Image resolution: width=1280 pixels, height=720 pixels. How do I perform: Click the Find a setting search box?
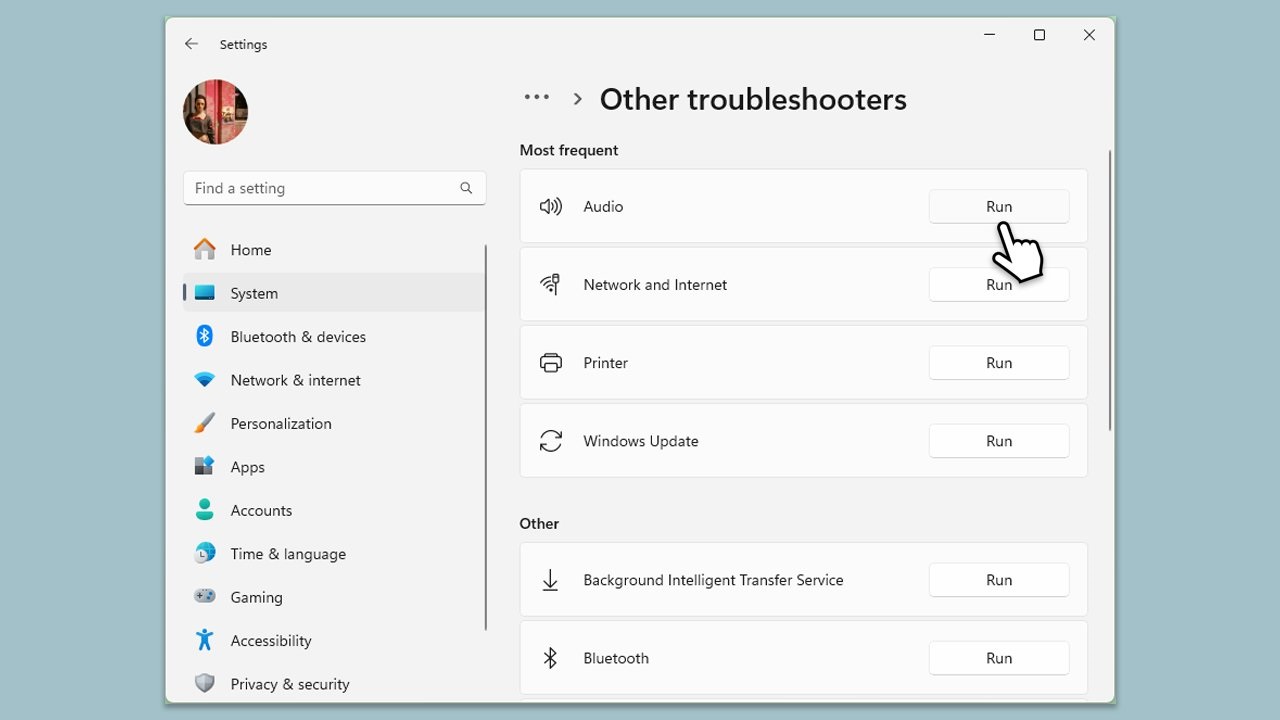320,188
